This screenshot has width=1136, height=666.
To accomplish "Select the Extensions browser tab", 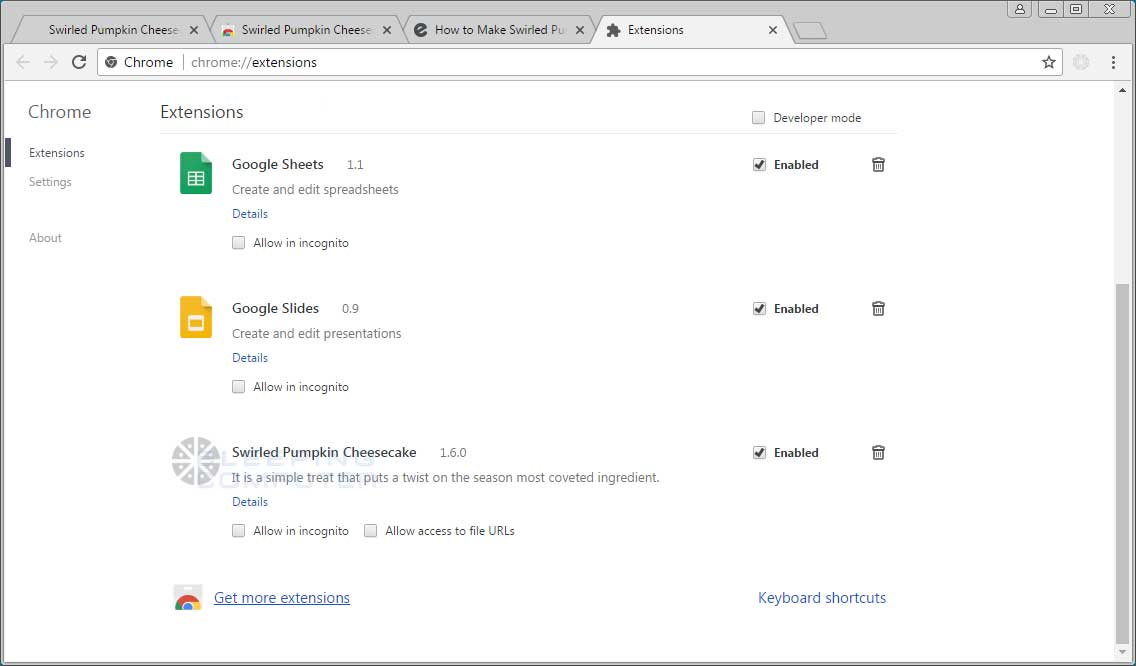I will click(x=692, y=30).
